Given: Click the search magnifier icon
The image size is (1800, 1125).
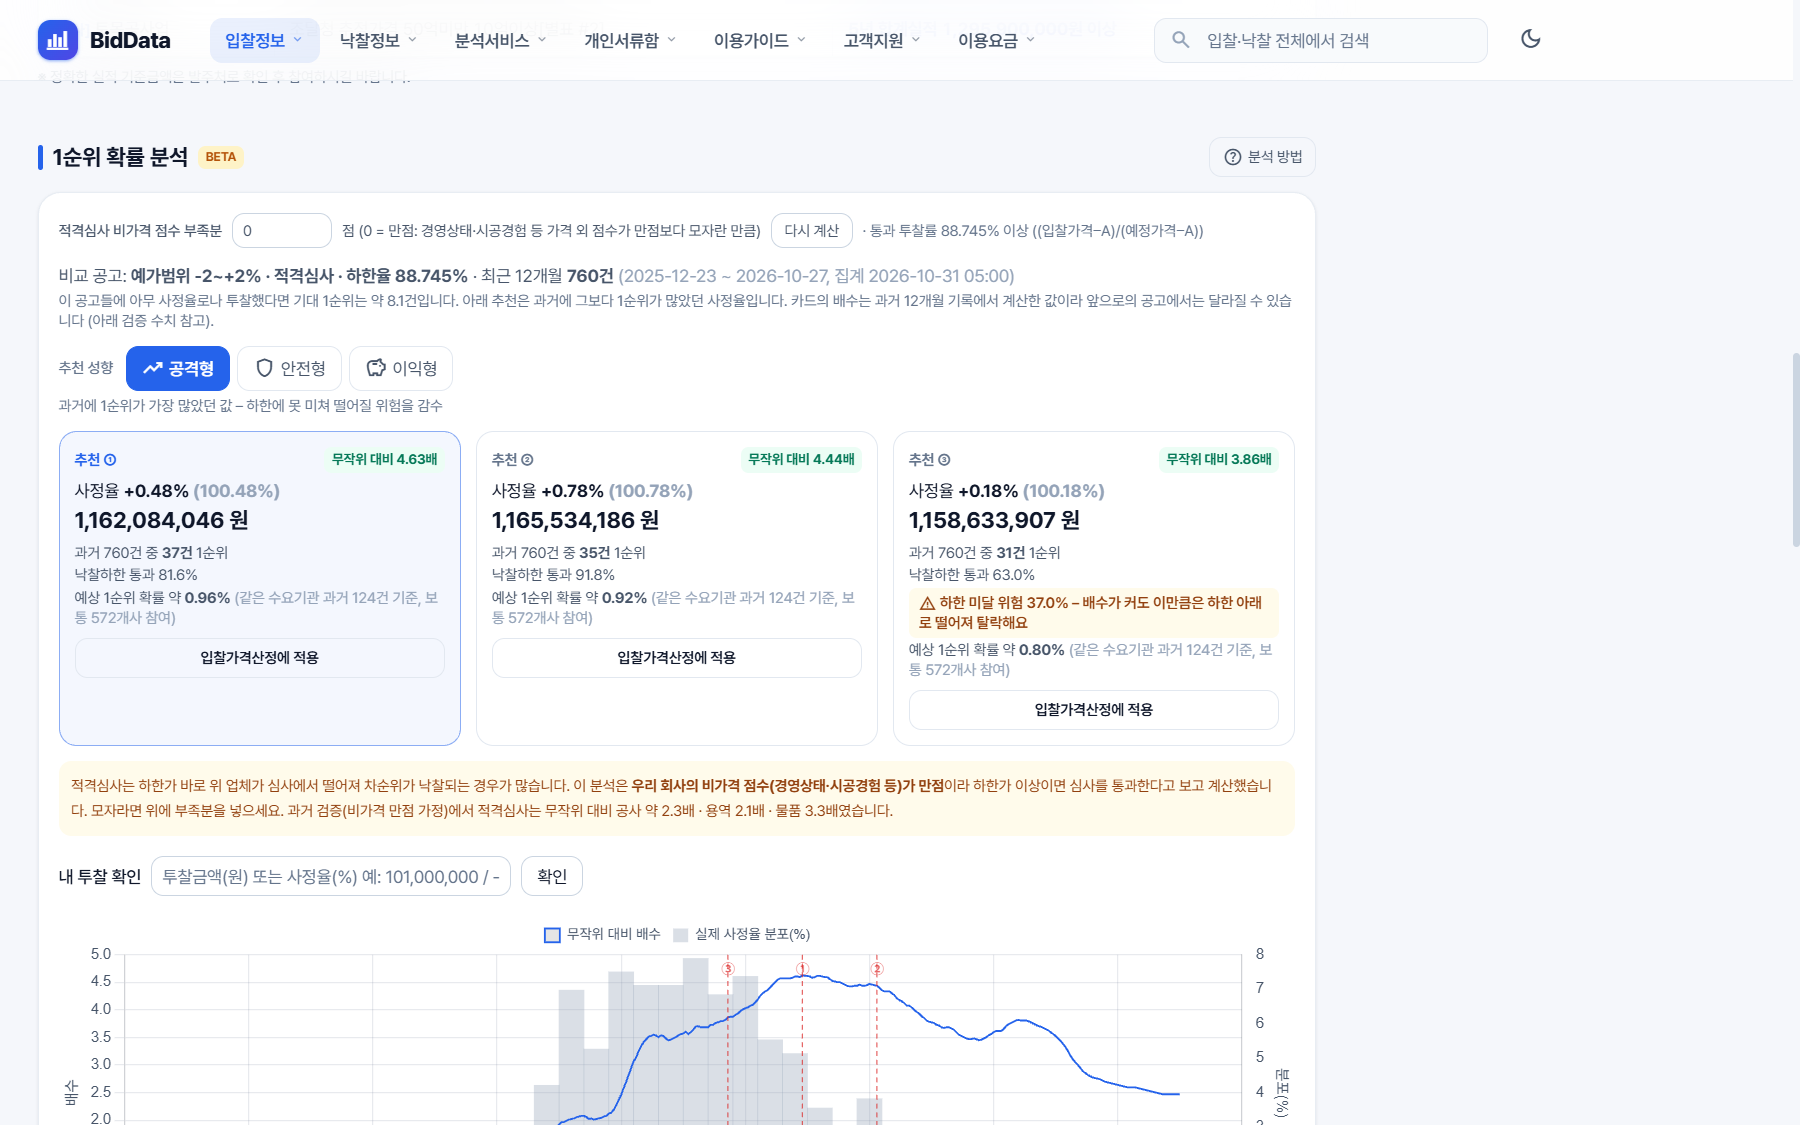Looking at the screenshot, I should [x=1181, y=40].
